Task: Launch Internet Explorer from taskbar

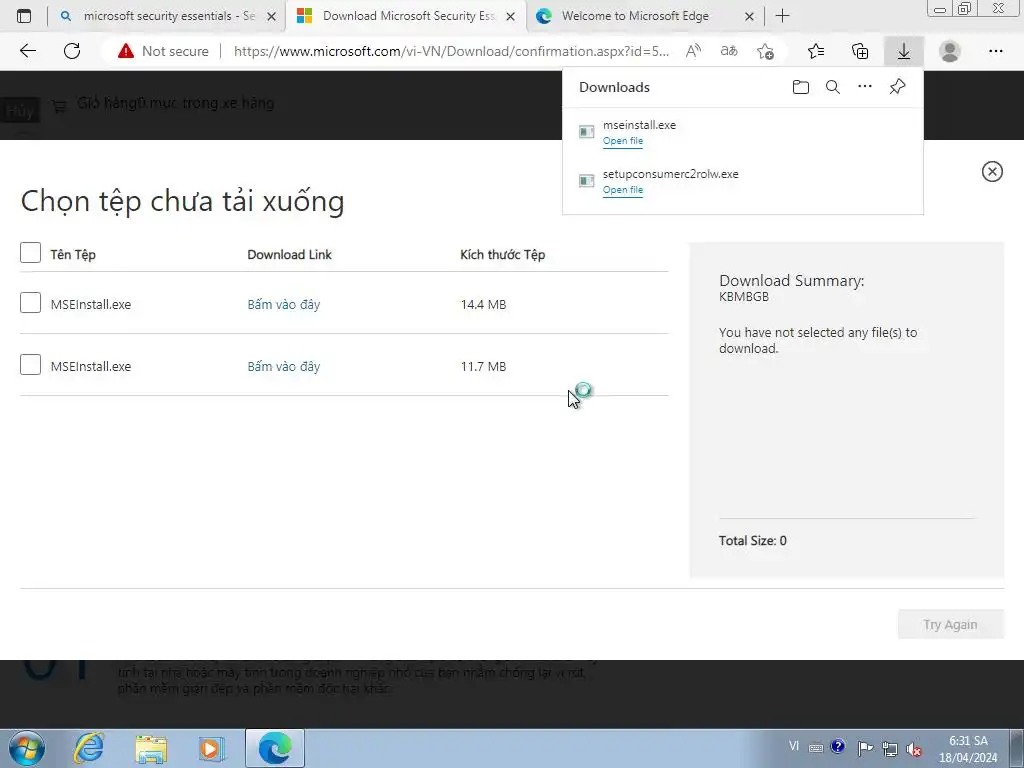Action: 88,748
